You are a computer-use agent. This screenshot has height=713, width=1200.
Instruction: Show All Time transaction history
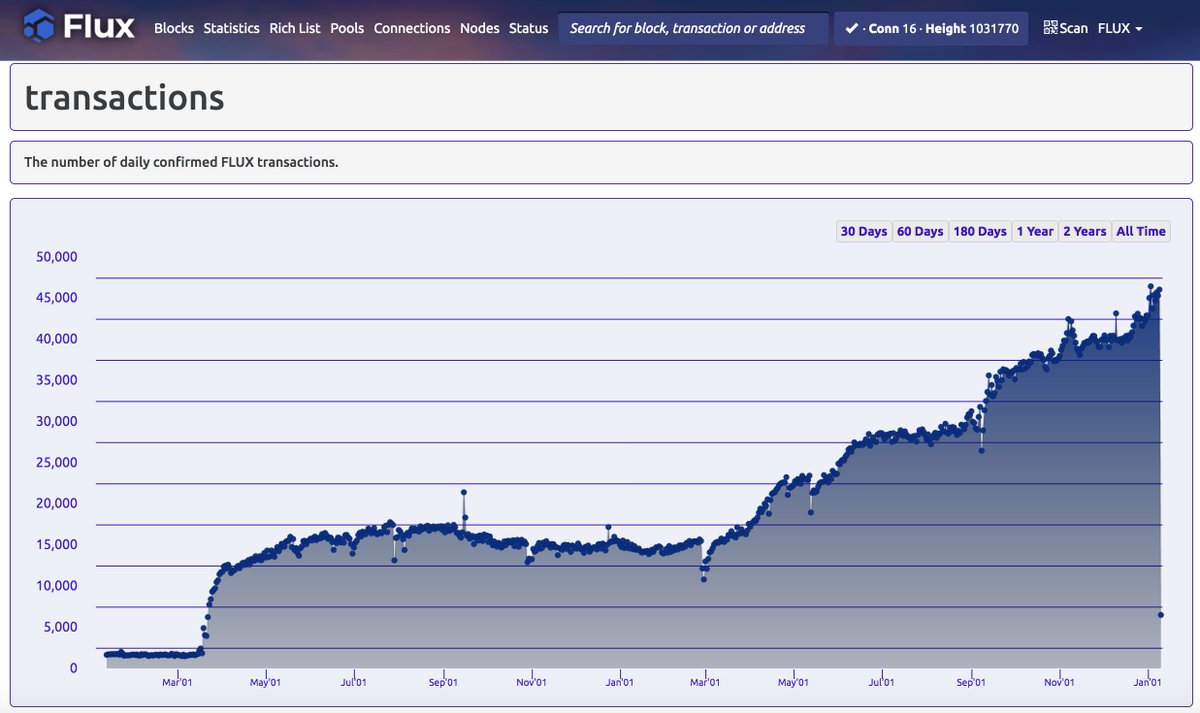pyautogui.click(x=1141, y=231)
